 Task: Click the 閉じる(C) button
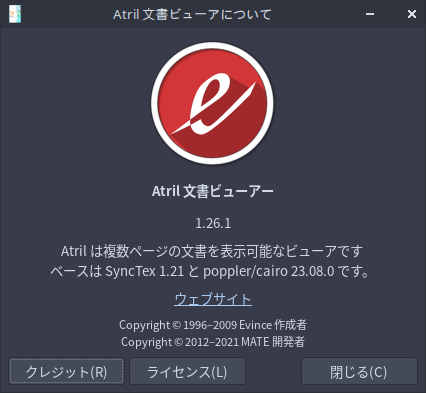359,371
